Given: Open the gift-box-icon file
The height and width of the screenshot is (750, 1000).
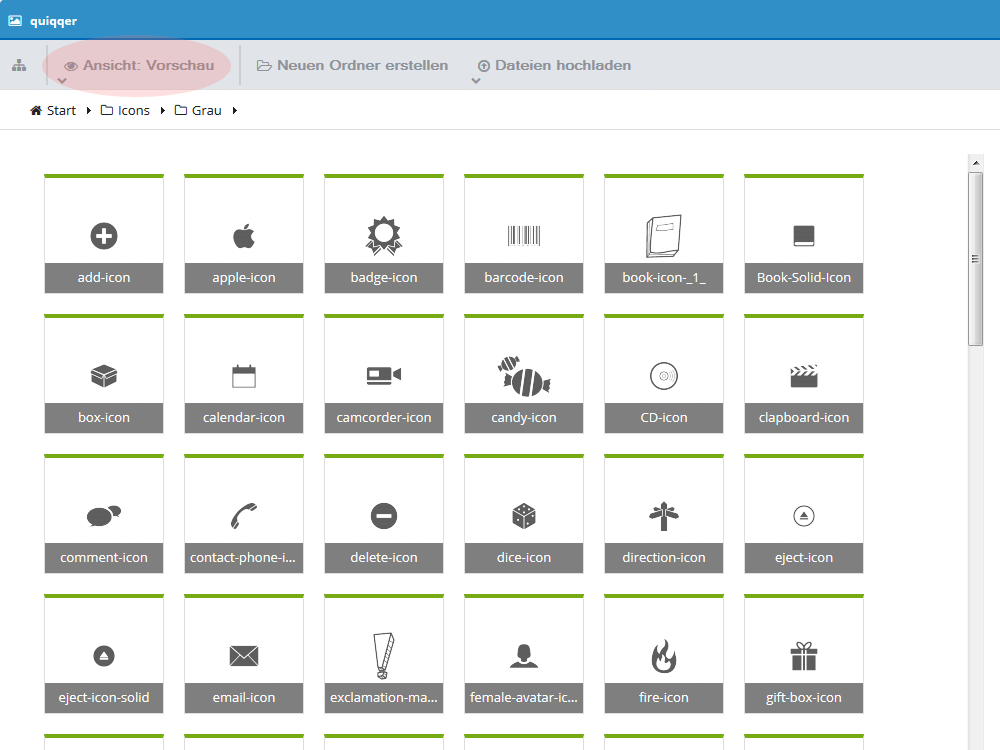Looking at the screenshot, I should point(804,654).
